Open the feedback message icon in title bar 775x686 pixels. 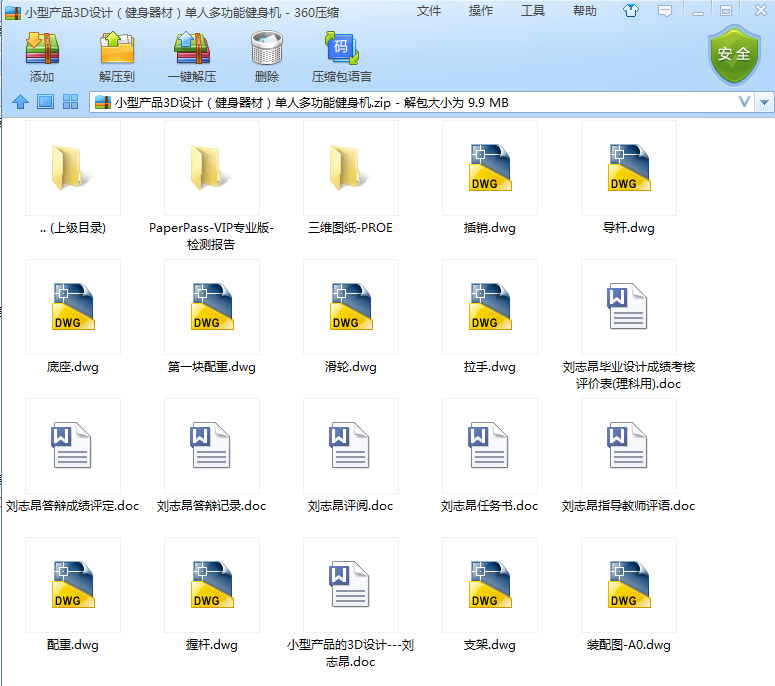coord(665,11)
